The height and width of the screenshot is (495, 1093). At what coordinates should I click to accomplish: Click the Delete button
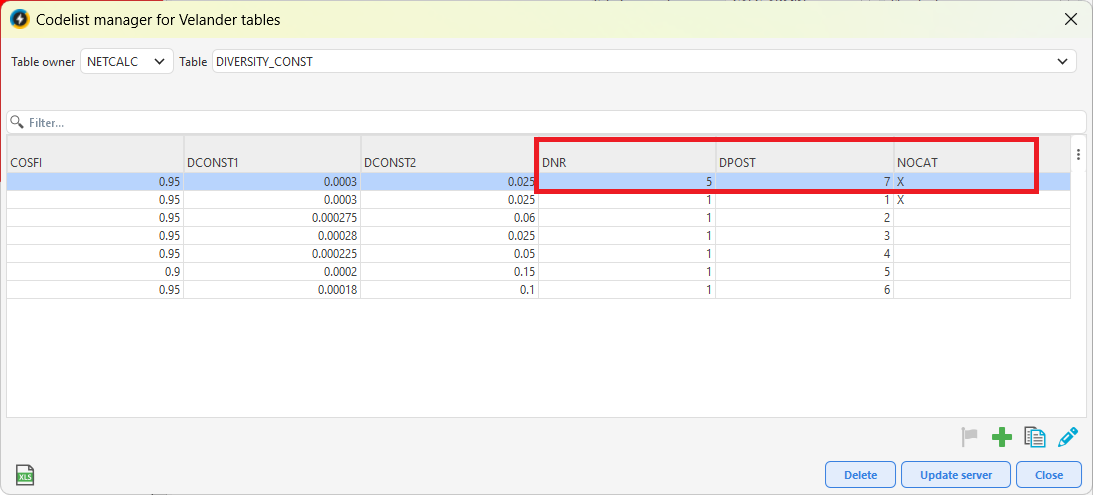(x=860, y=475)
